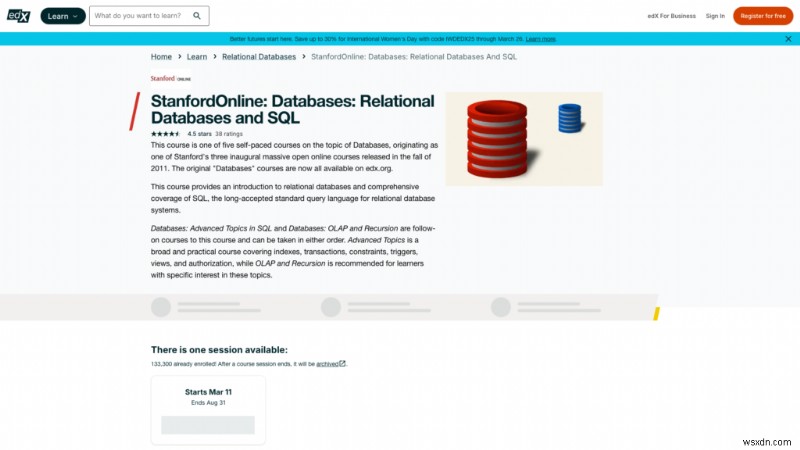The width and height of the screenshot is (800, 450).
Task: Click the Stanford Online logo
Action: 170,79
